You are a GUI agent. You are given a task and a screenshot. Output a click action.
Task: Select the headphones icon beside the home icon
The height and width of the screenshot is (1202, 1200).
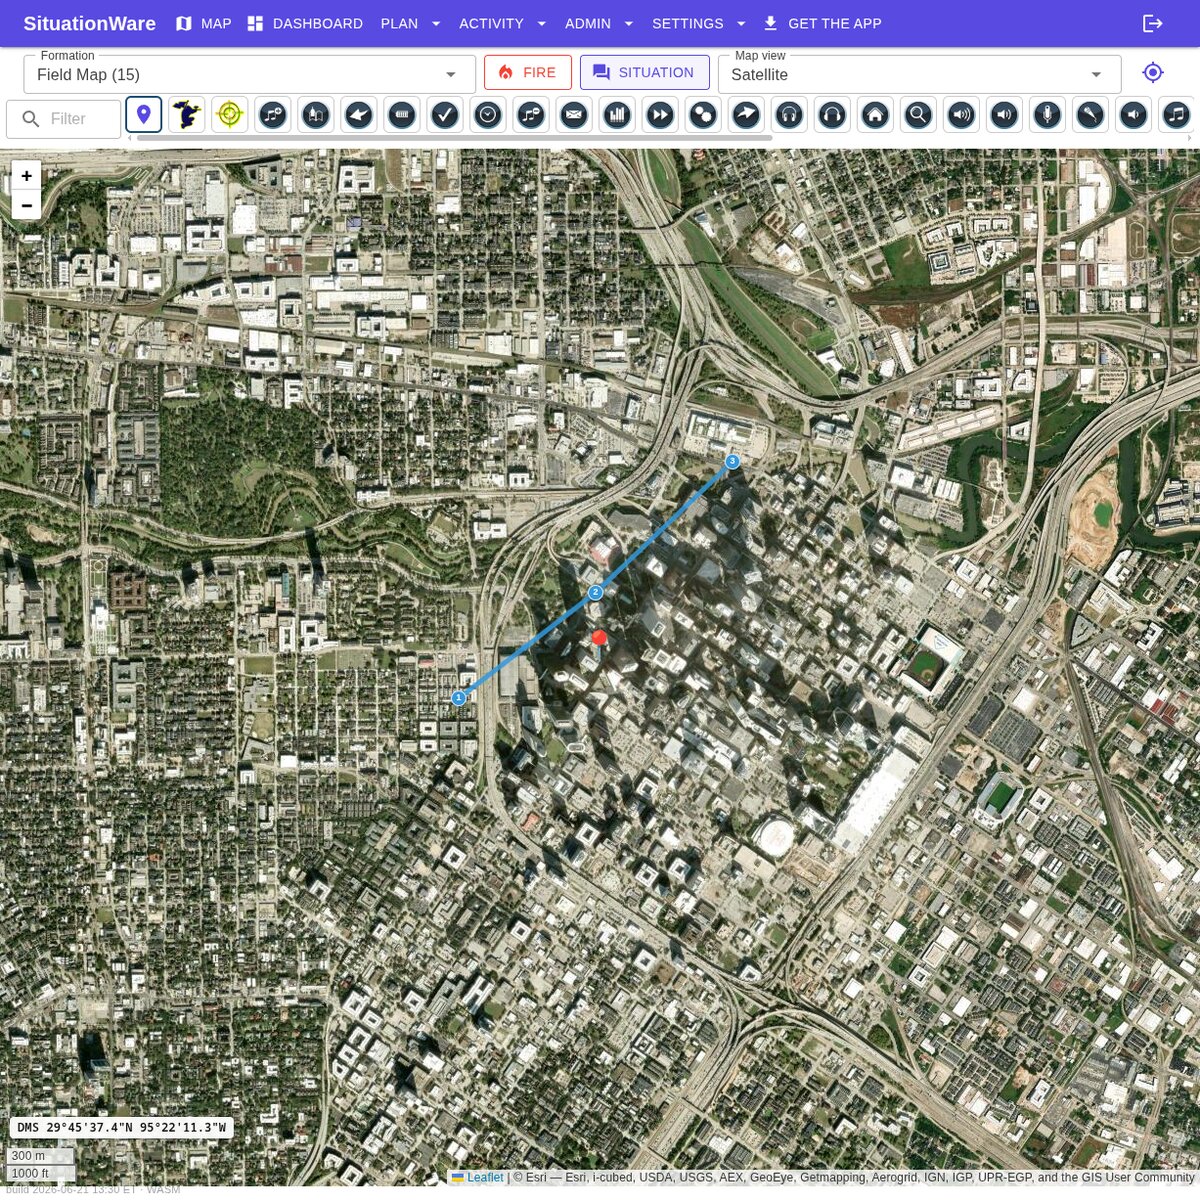point(832,115)
